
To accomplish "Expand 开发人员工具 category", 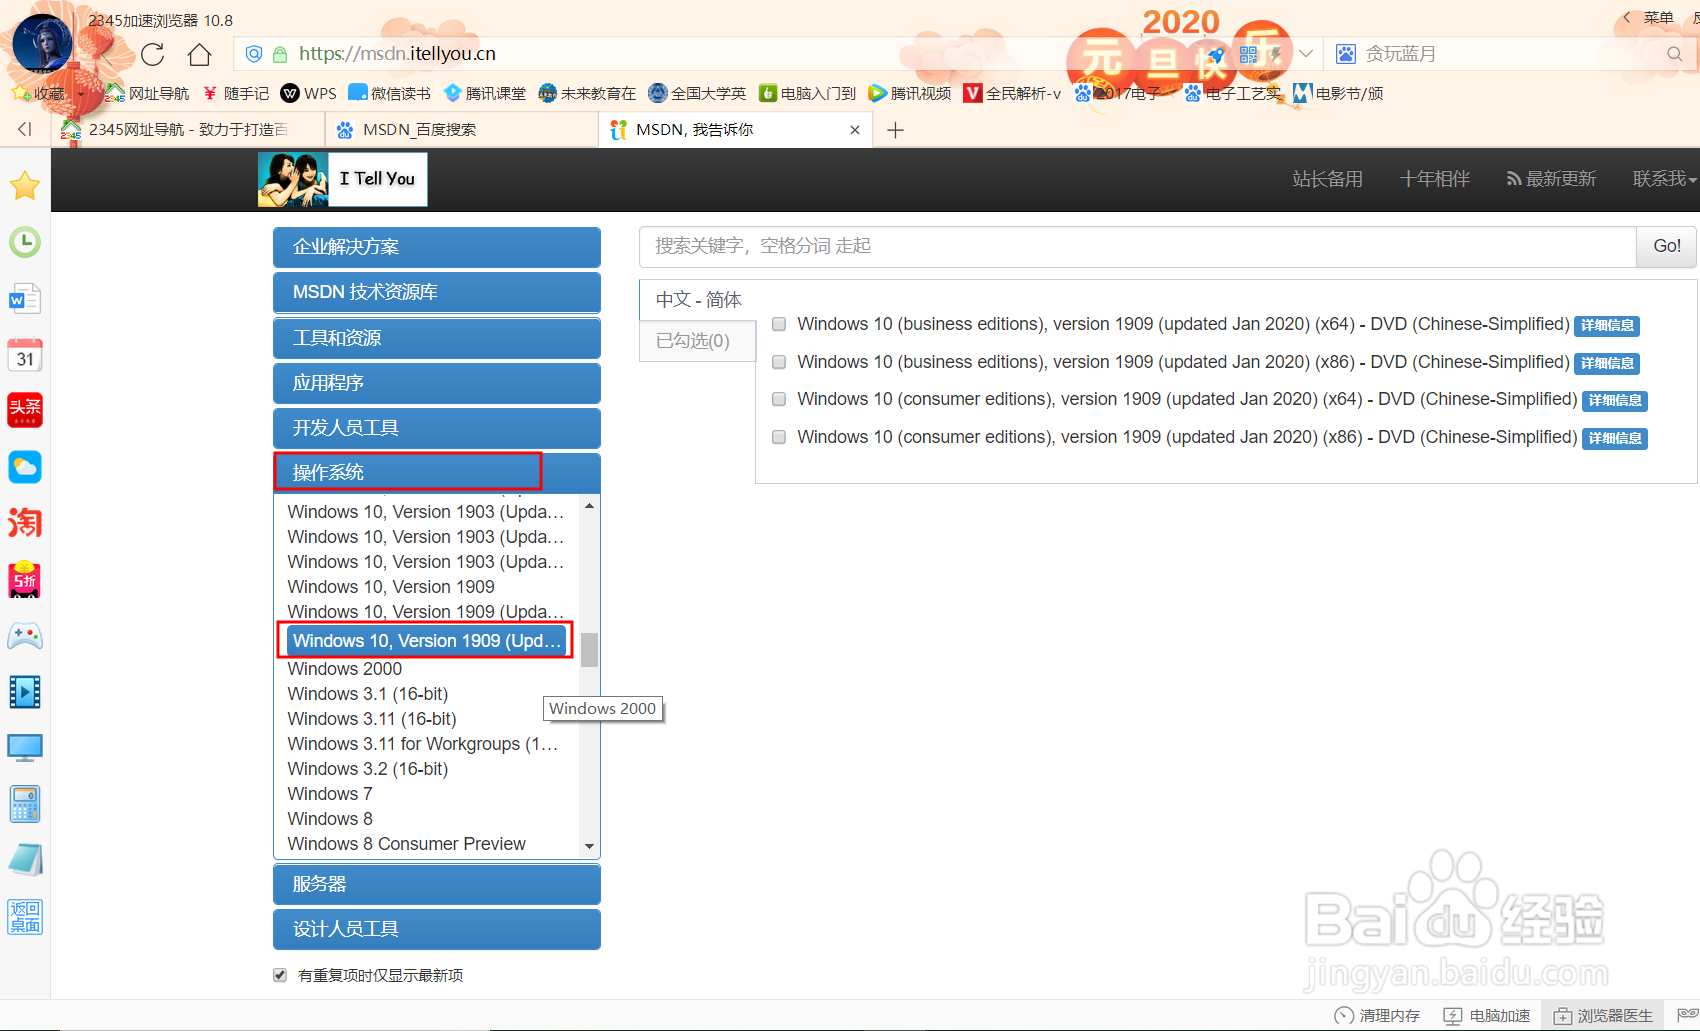I will (x=437, y=428).
